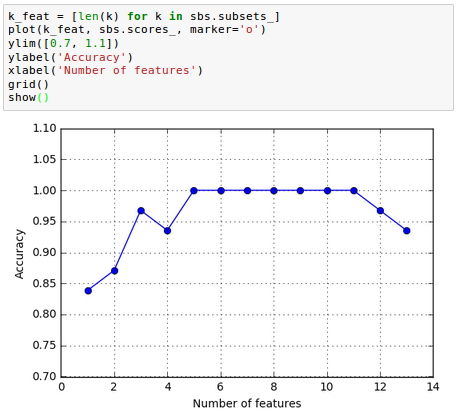The width and height of the screenshot is (461, 419).
Task: Click the data point at 12 features
Action: point(380,211)
